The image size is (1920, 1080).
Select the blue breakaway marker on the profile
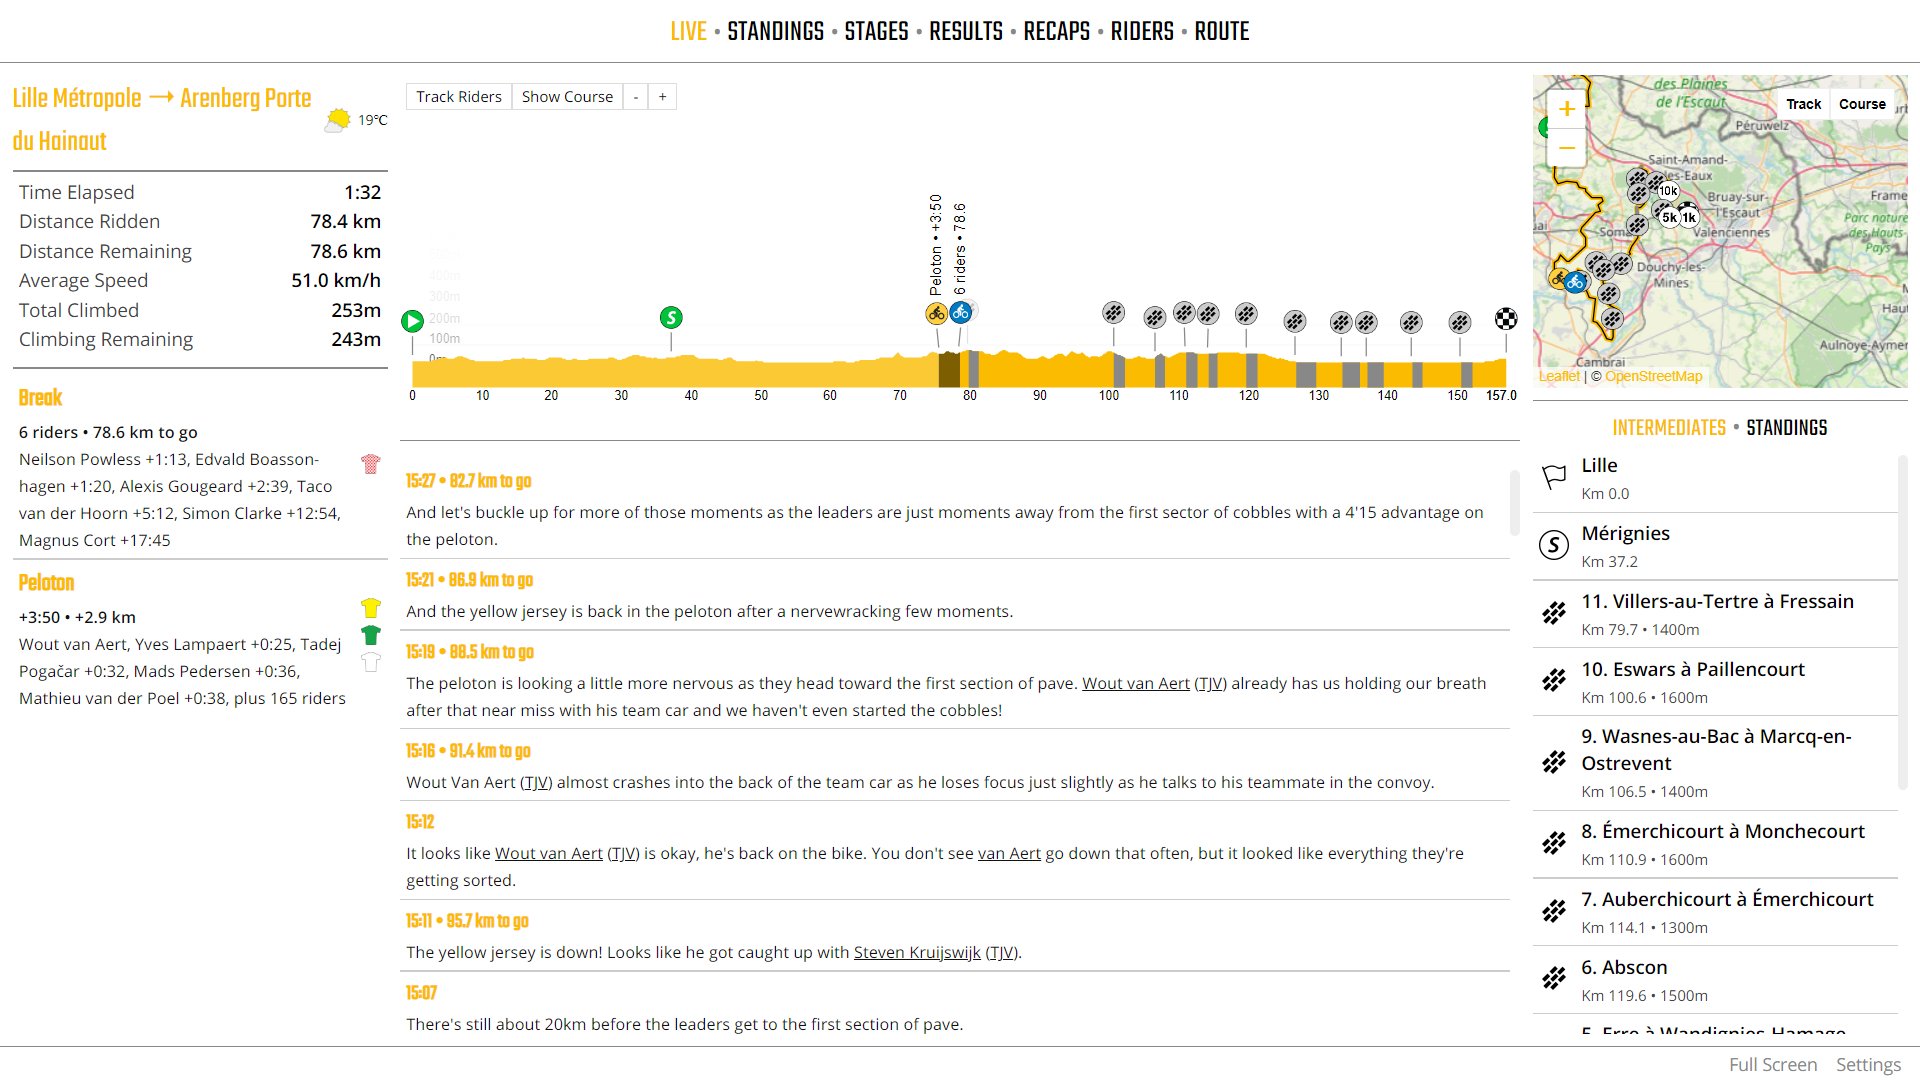point(960,312)
